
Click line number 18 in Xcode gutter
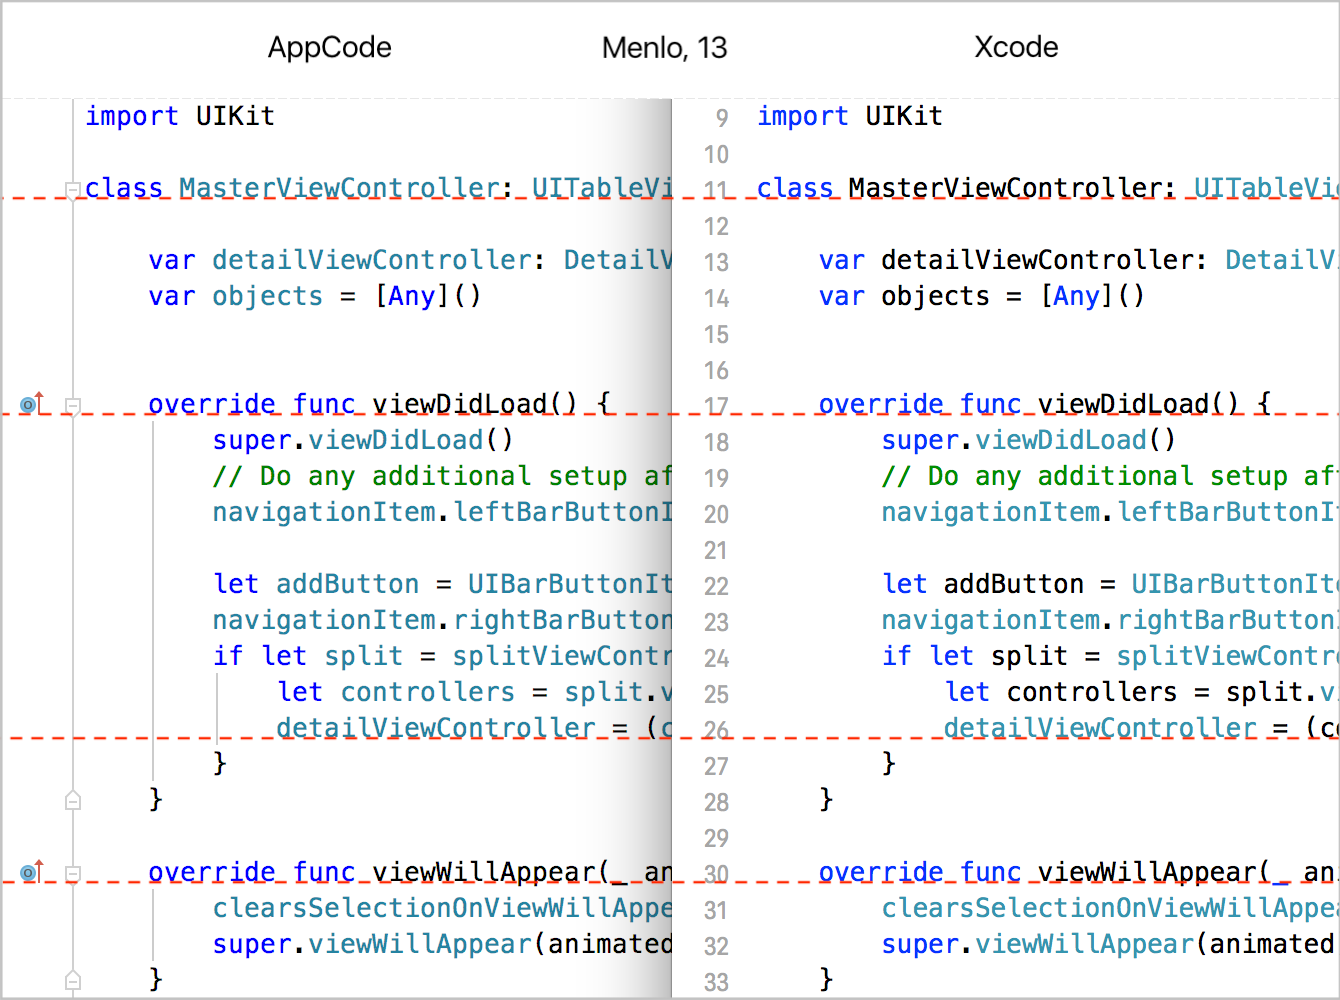[716, 442]
